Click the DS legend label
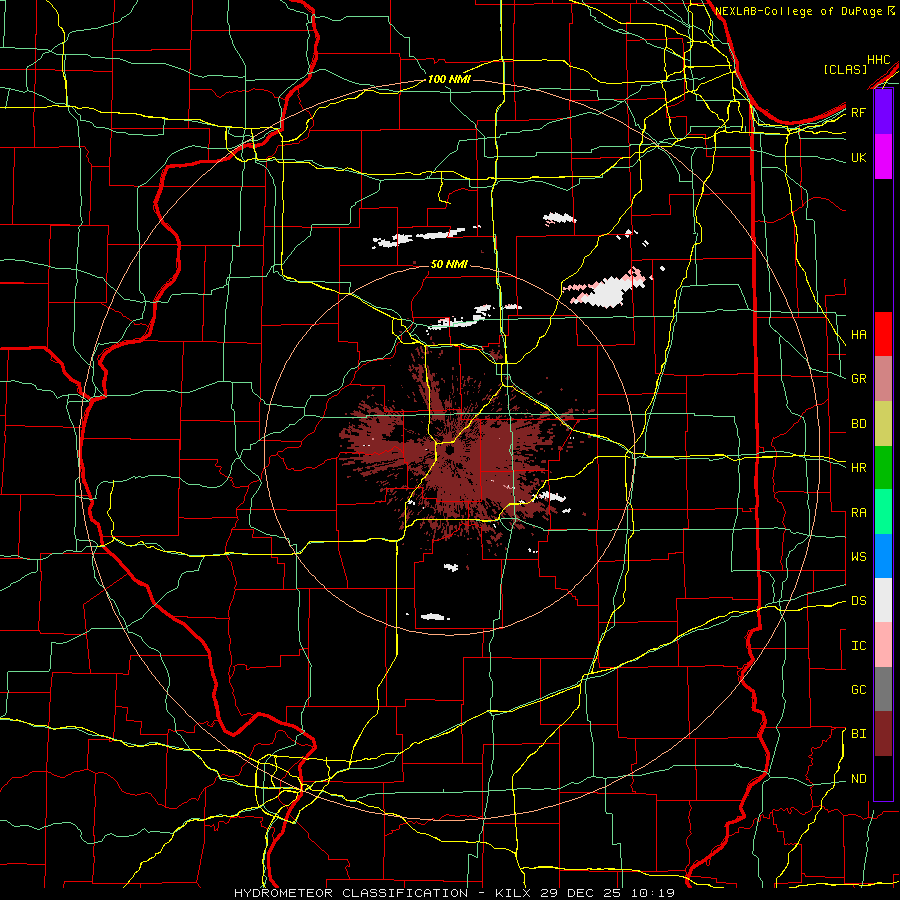The image size is (900, 900). pos(859,600)
